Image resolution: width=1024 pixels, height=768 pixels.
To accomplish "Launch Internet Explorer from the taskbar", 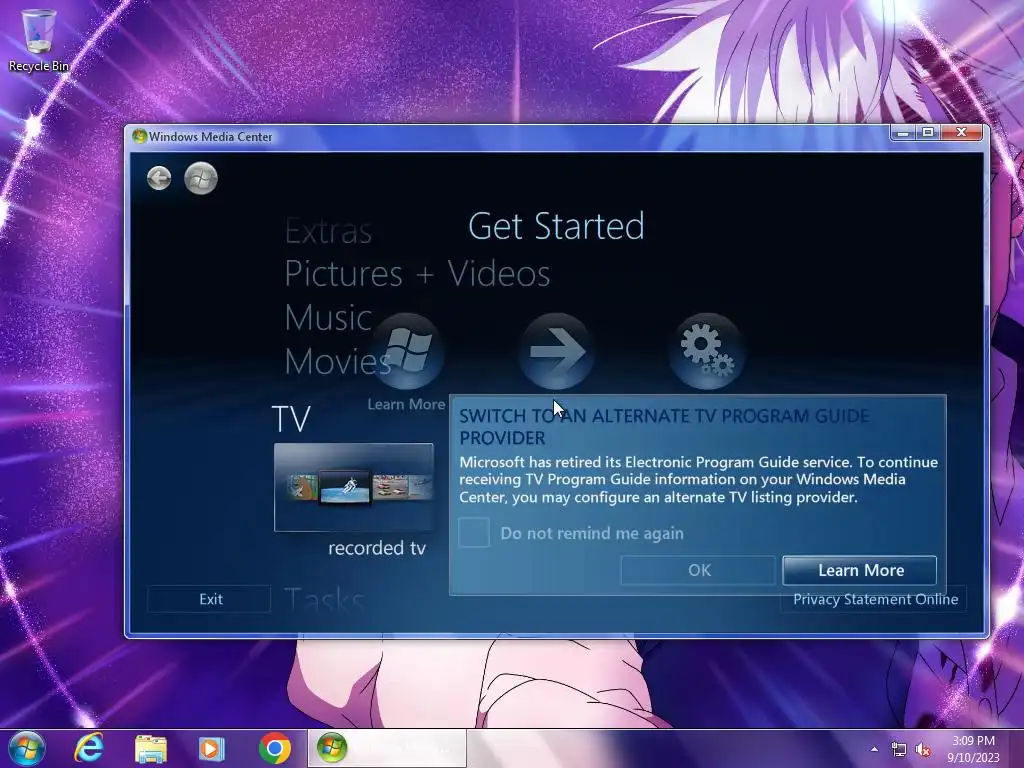I will 89,748.
